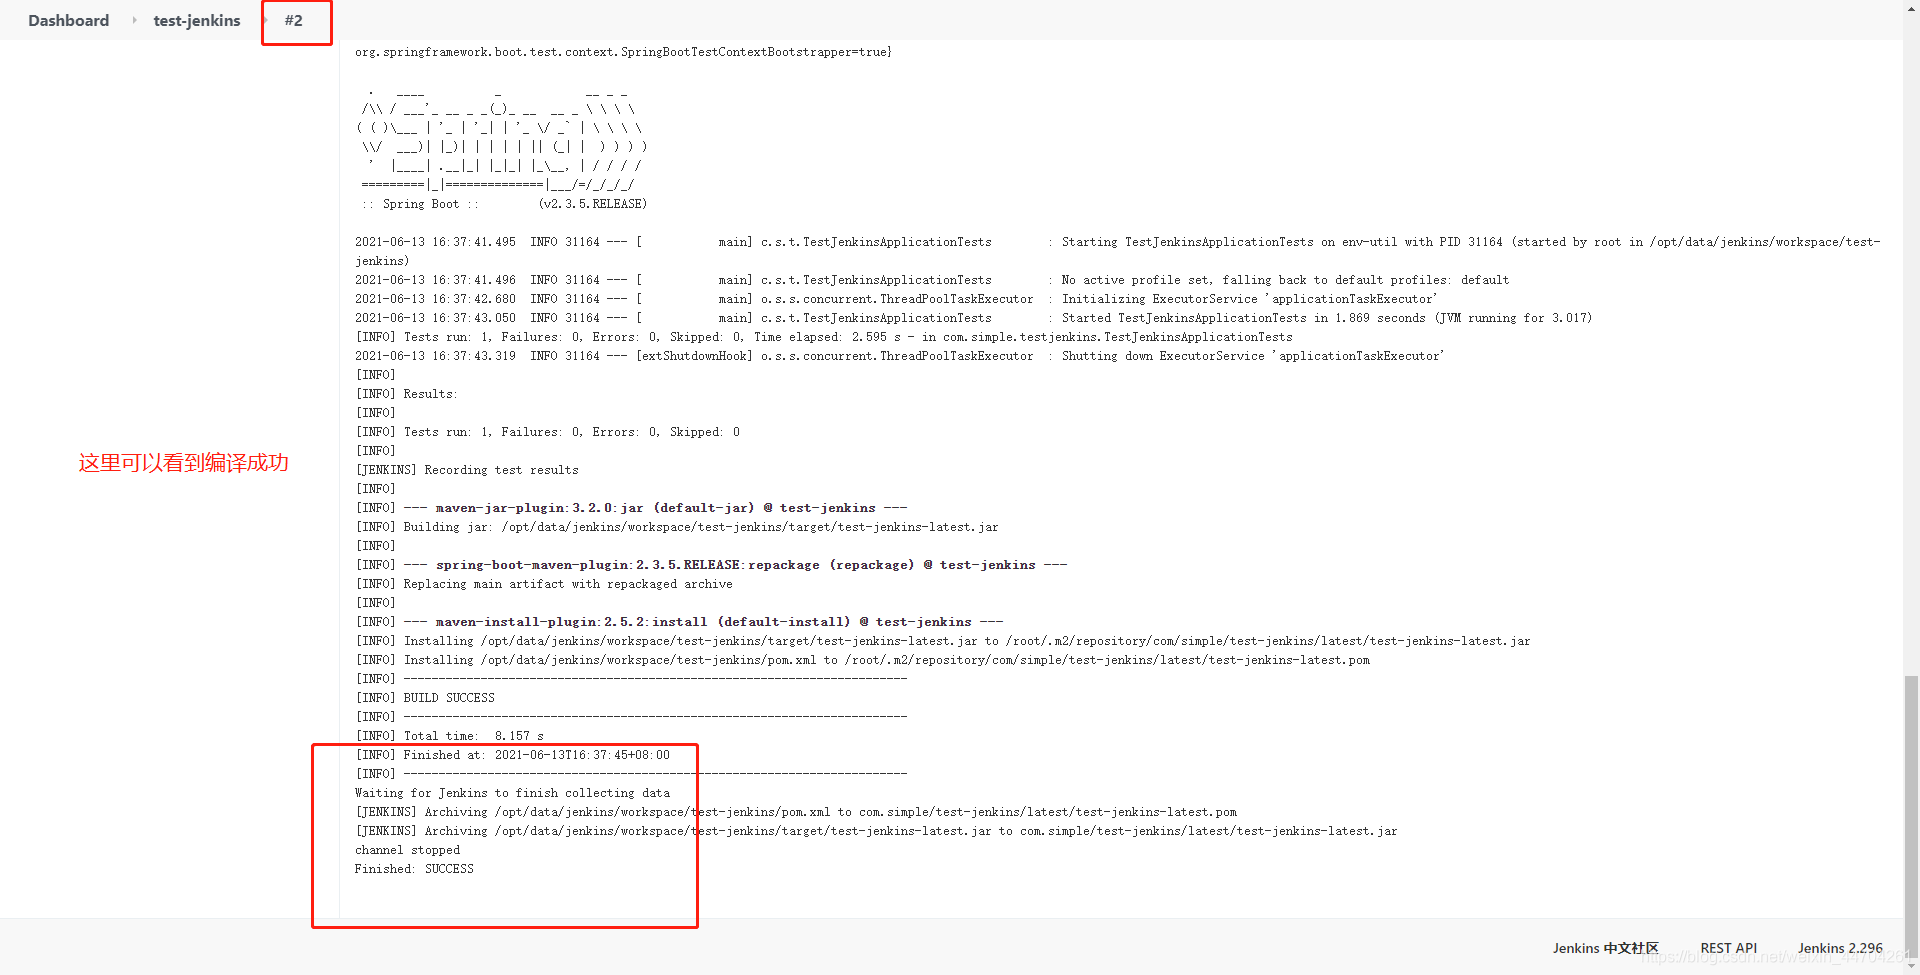Viewport: 1920px width, 975px height.
Task: Click the '[JENKINS] Archiving ... test-jenkins-latest.jar' line
Action: click(x=876, y=831)
